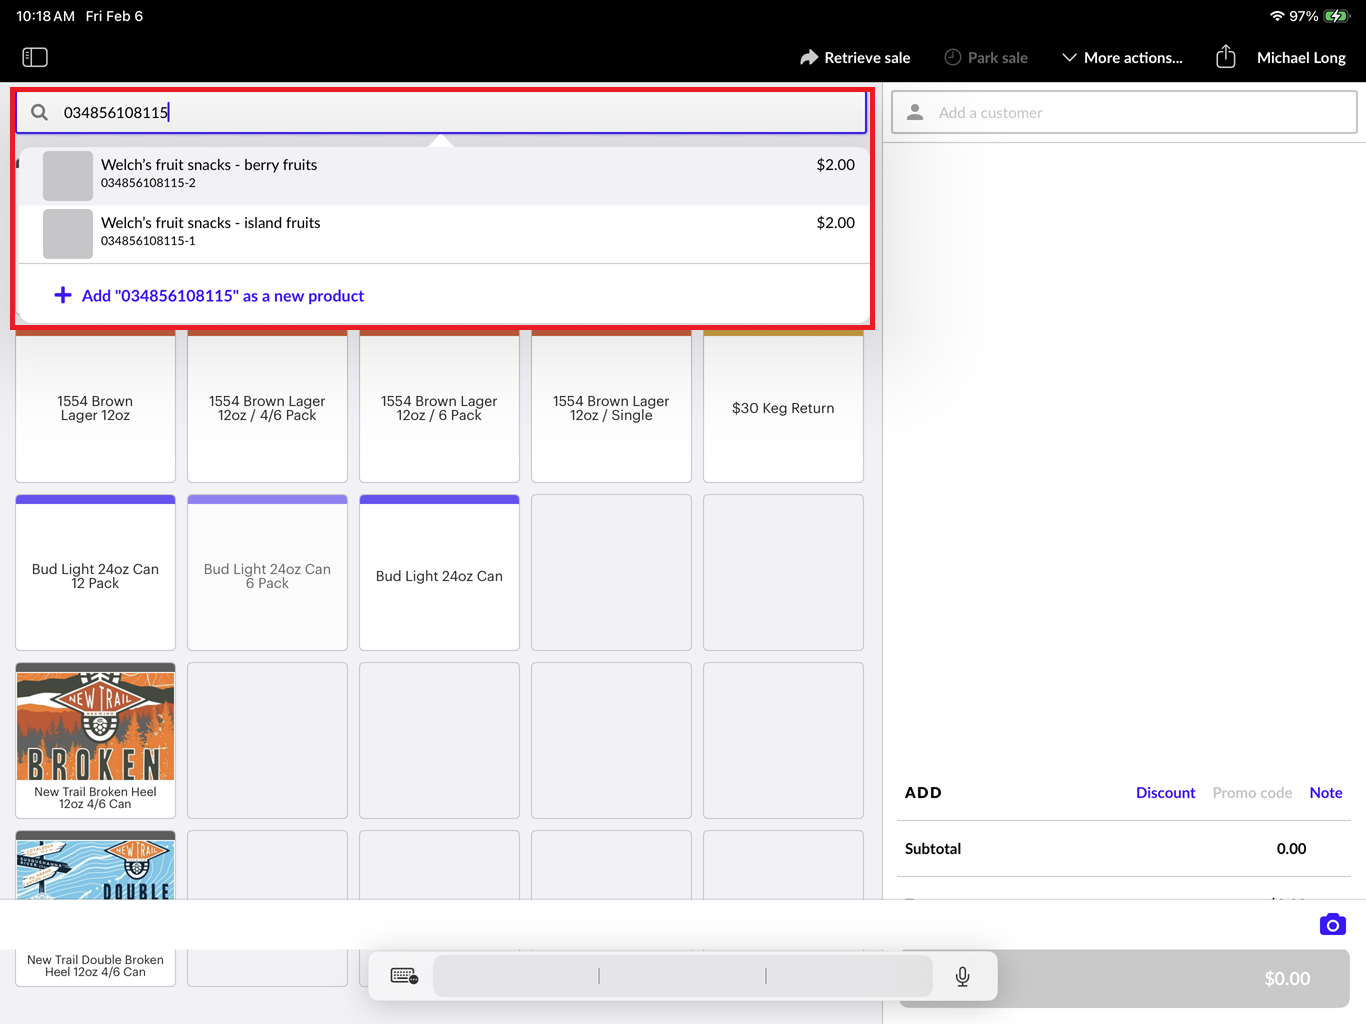Expand the More actions... menu

tap(1122, 57)
